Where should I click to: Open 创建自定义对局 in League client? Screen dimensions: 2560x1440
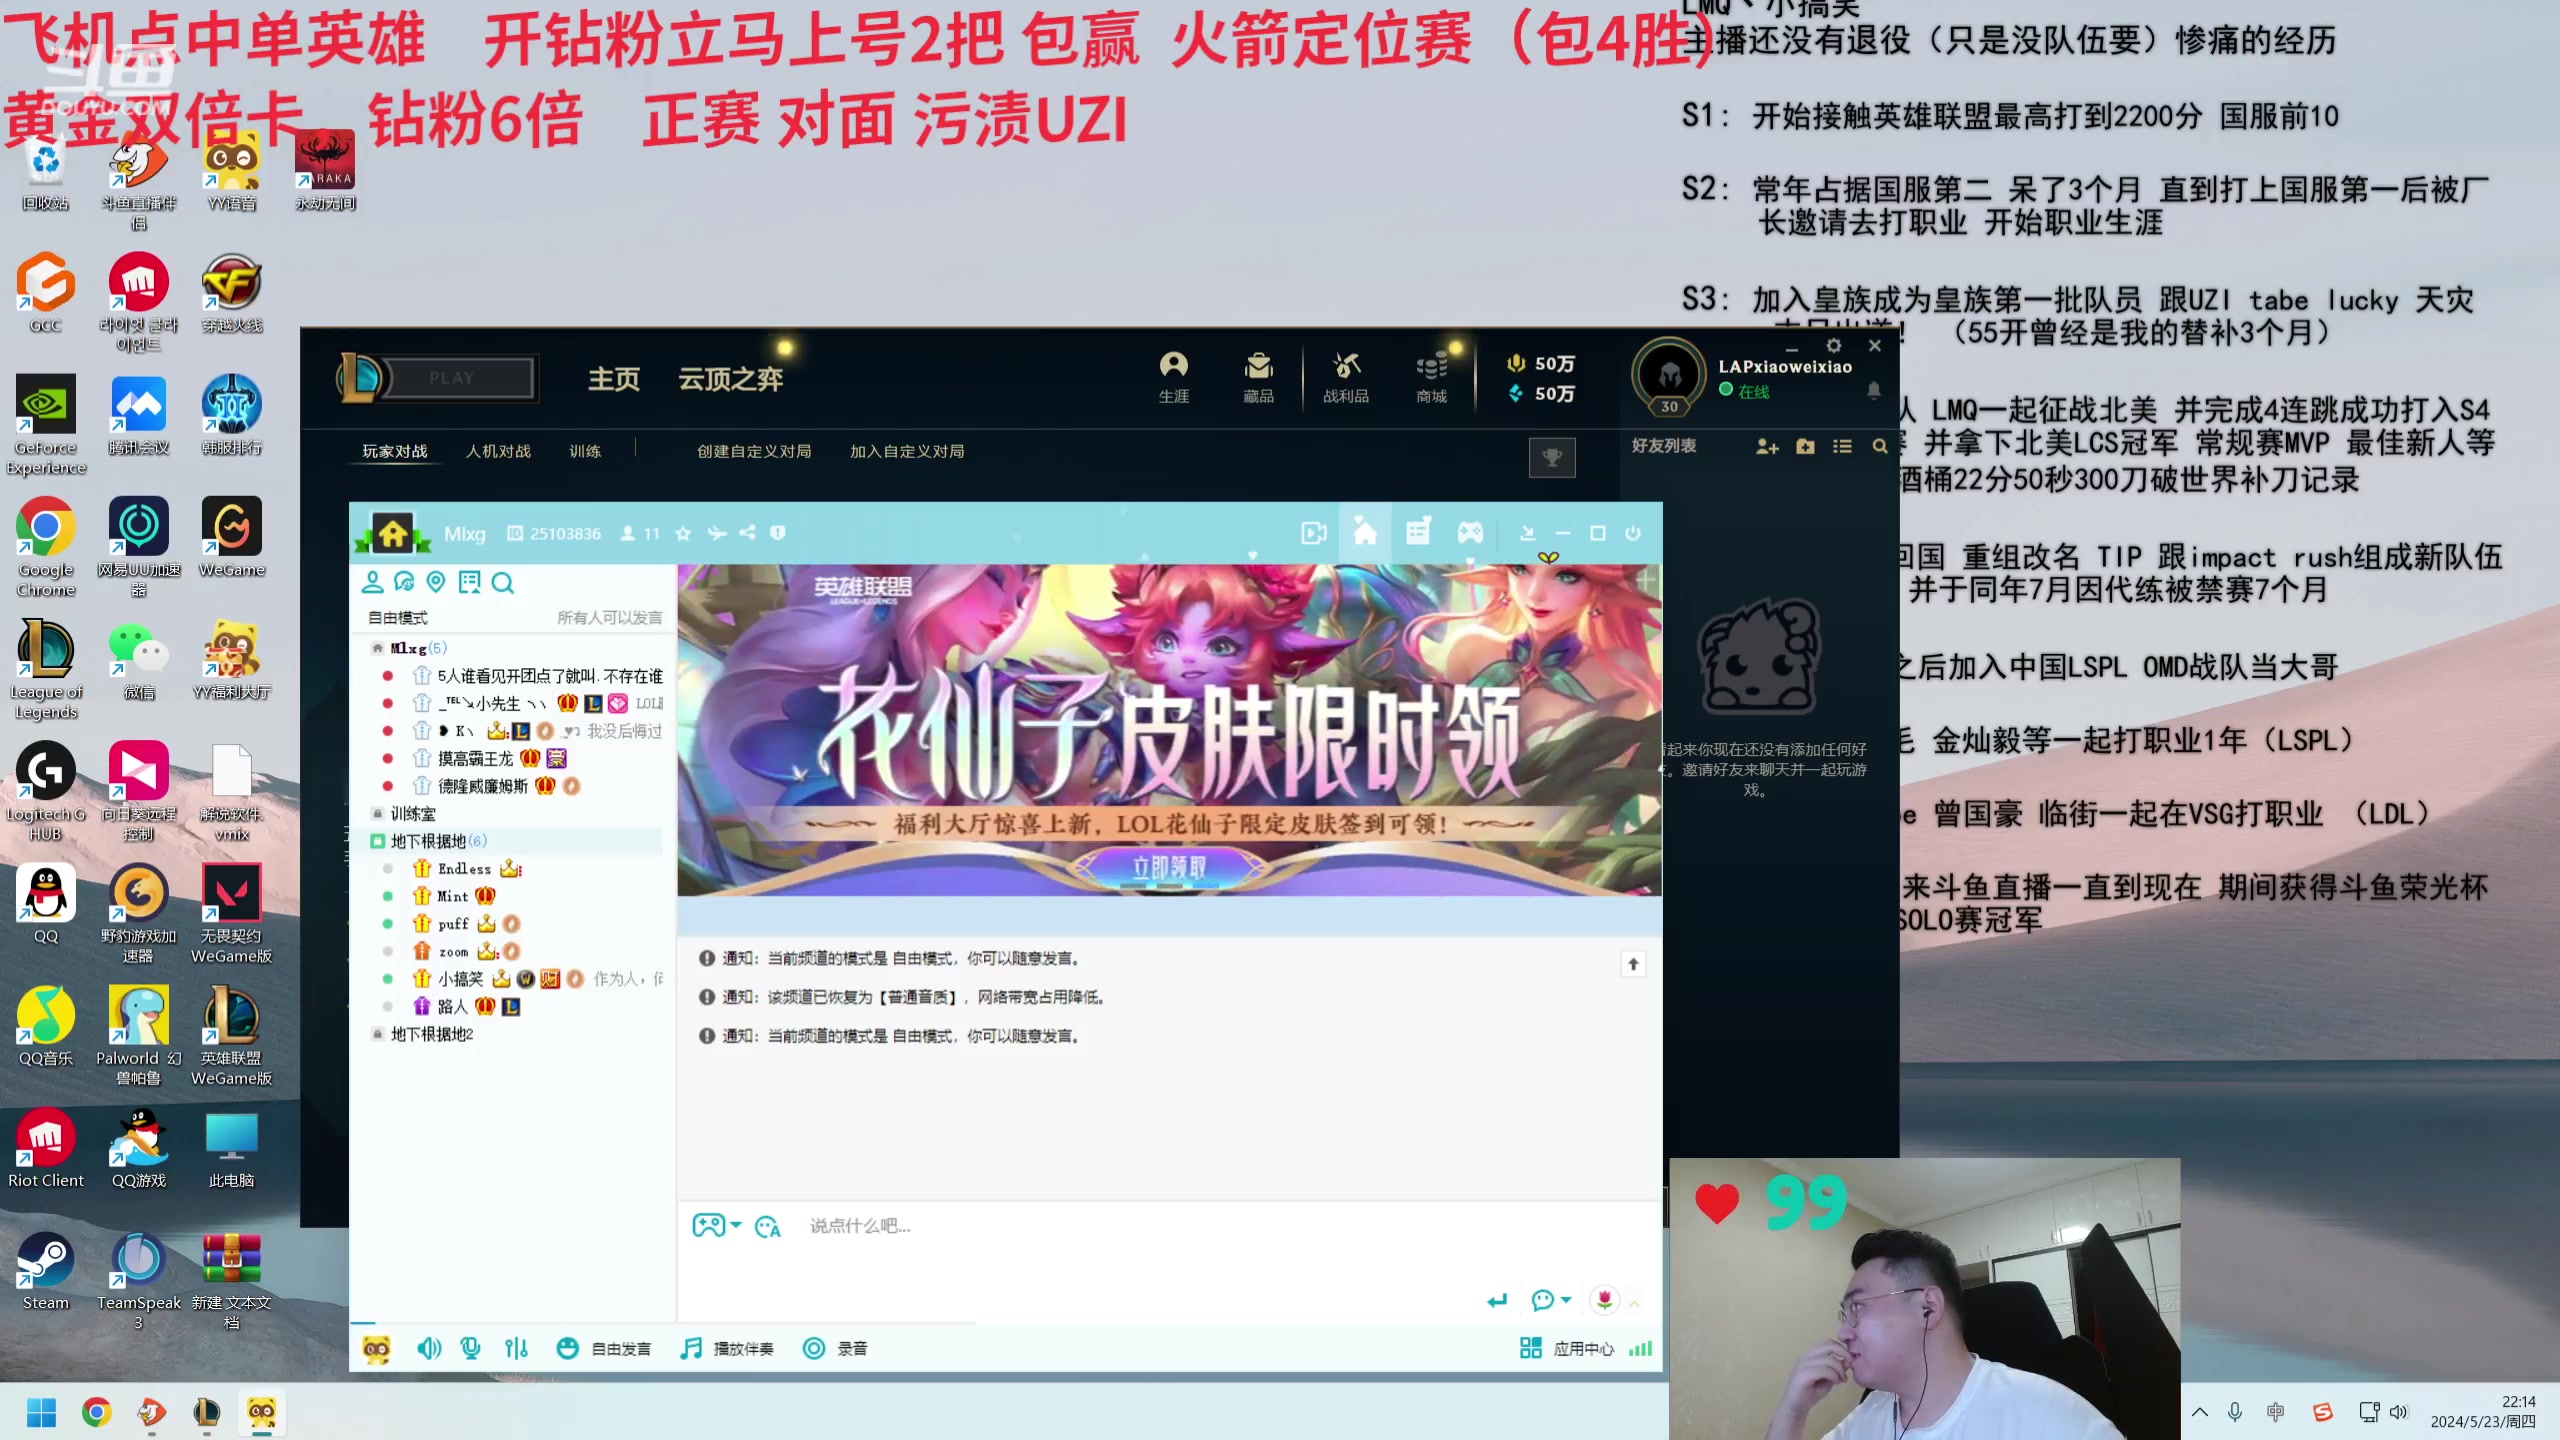(754, 451)
